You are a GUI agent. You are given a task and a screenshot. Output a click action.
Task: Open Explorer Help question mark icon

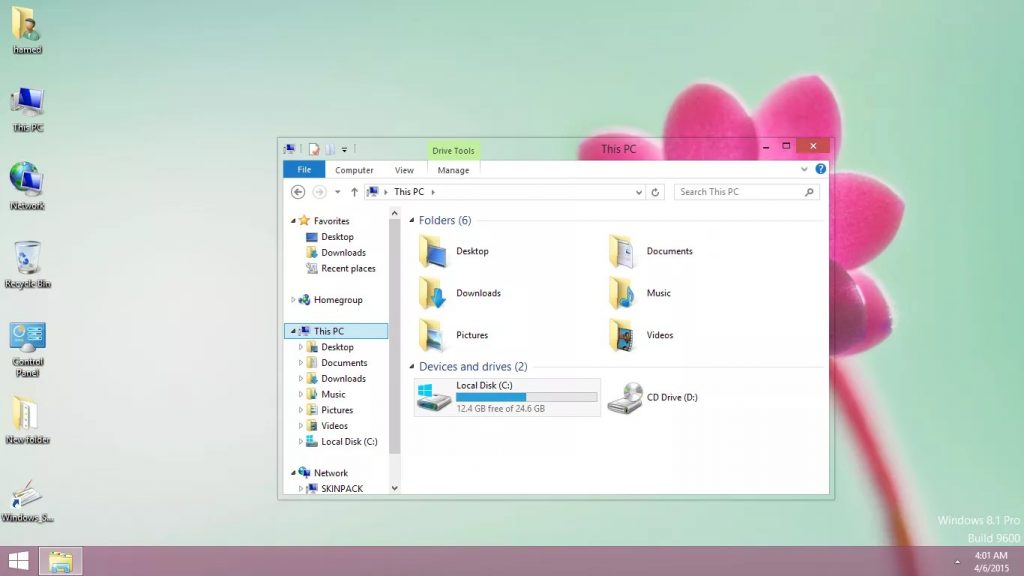click(821, 169)
